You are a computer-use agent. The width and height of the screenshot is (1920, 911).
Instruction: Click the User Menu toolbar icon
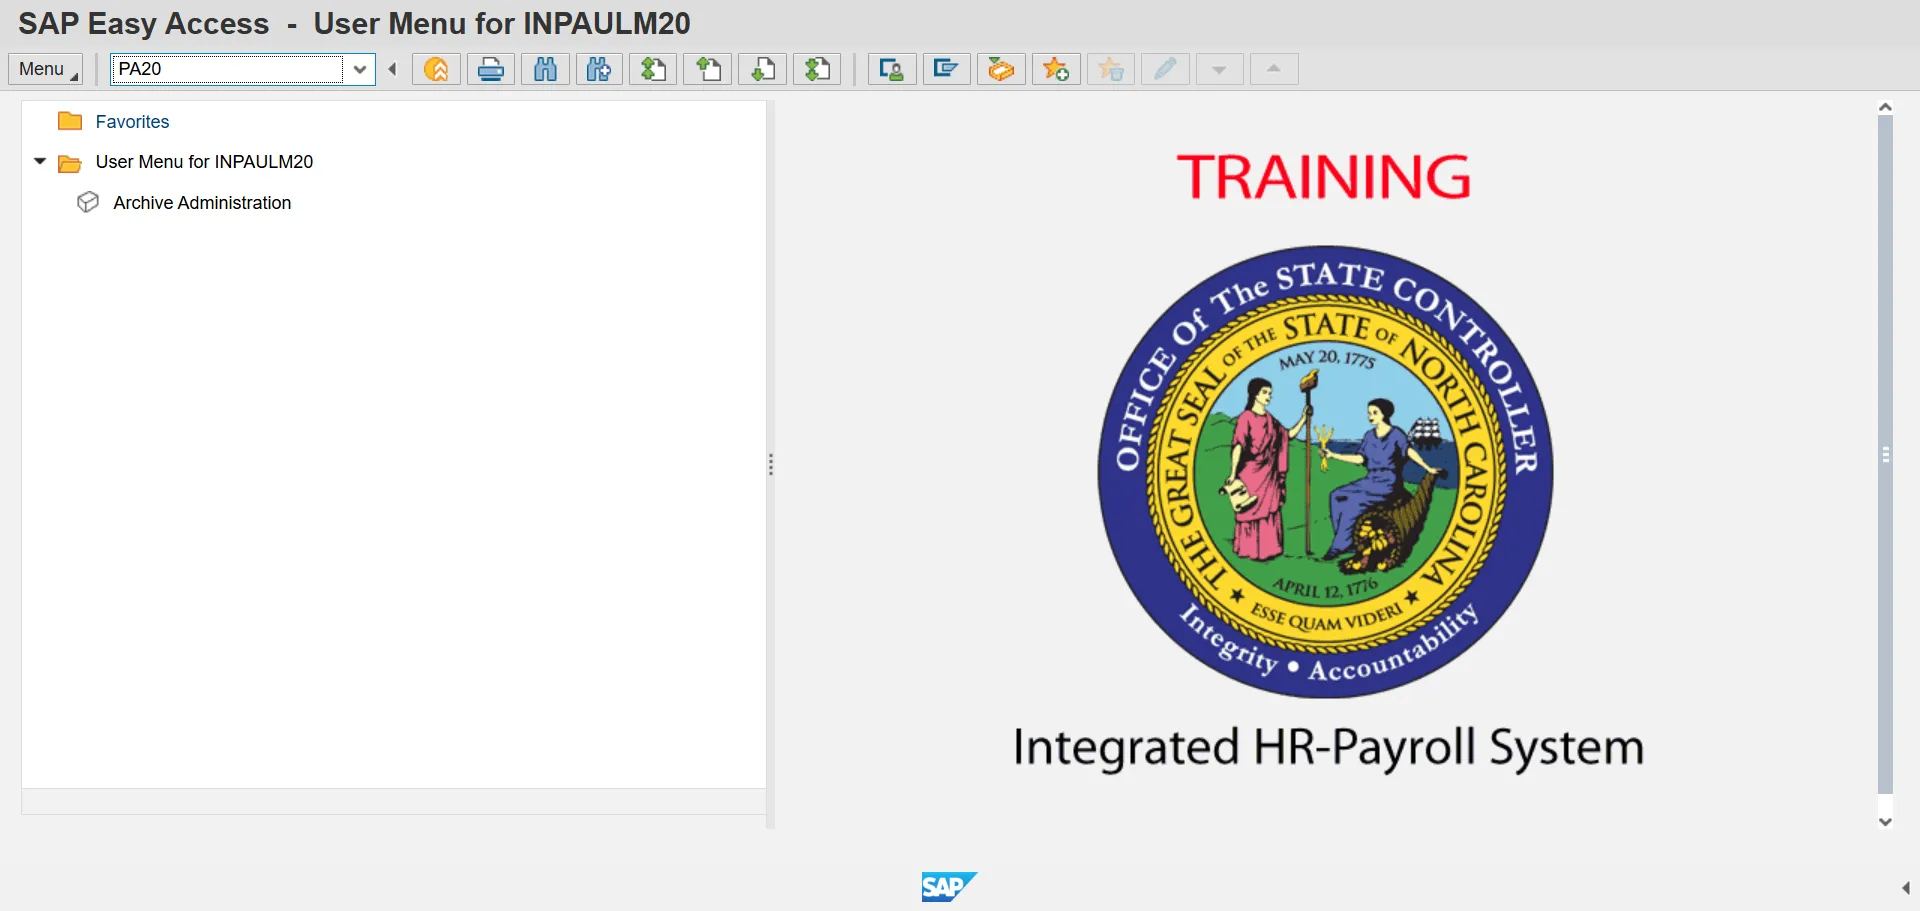pyautogui.click(x=892, y=69)
